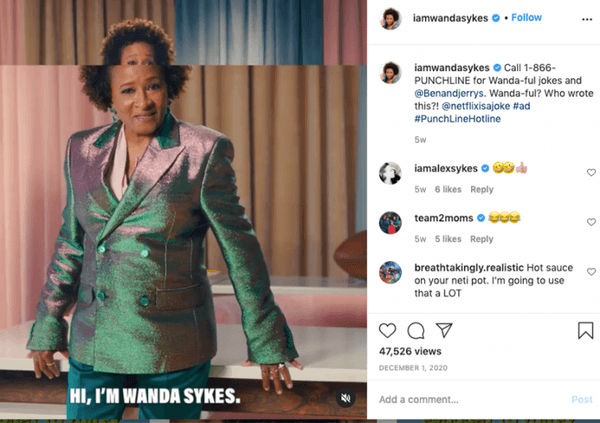Click the Add a comment field
Viewport: 600px width, 423px height.
(x=470, y=399)
